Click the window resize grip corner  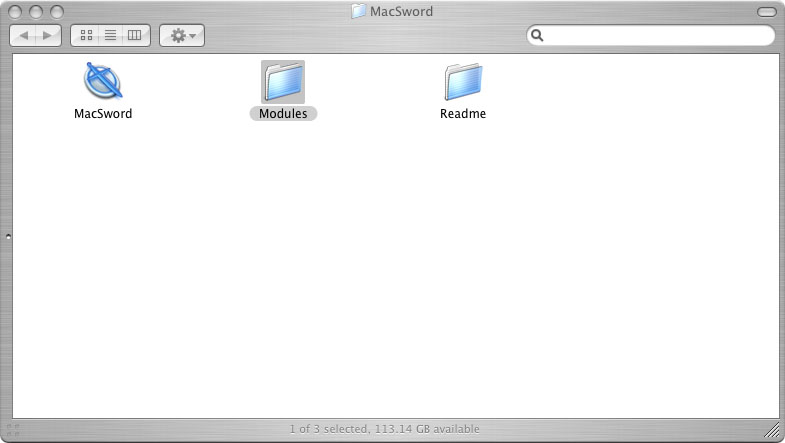(772, 429)
